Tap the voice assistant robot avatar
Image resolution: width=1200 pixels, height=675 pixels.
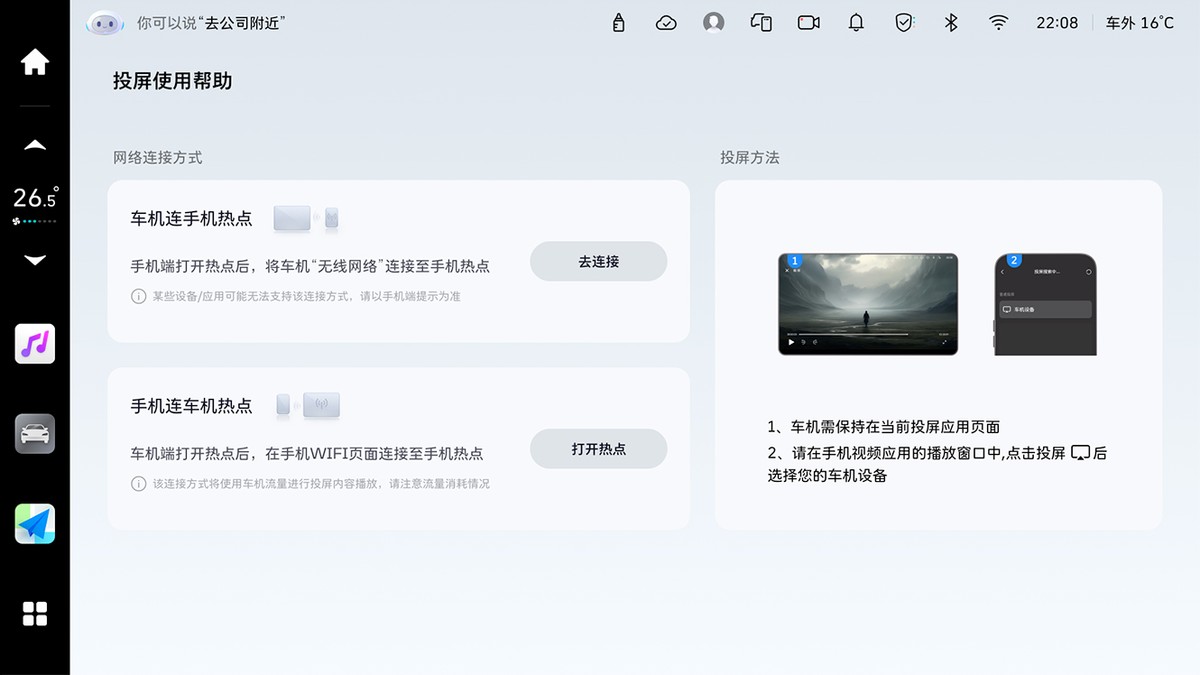[105, 23]
